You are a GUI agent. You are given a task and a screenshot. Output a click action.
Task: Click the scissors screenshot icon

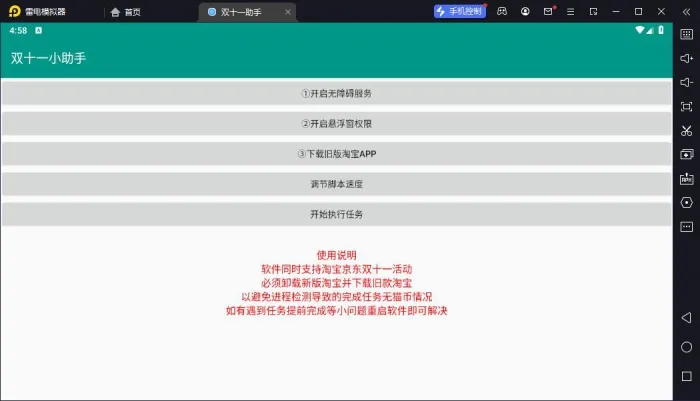pyautogui.click(x=687, y=131)
